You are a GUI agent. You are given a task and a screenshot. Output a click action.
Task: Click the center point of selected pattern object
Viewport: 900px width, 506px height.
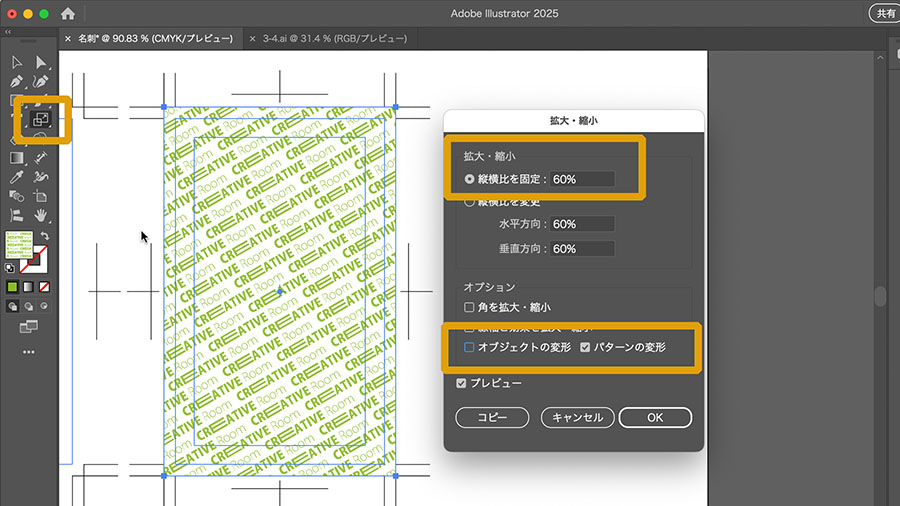tap(280, 291)
